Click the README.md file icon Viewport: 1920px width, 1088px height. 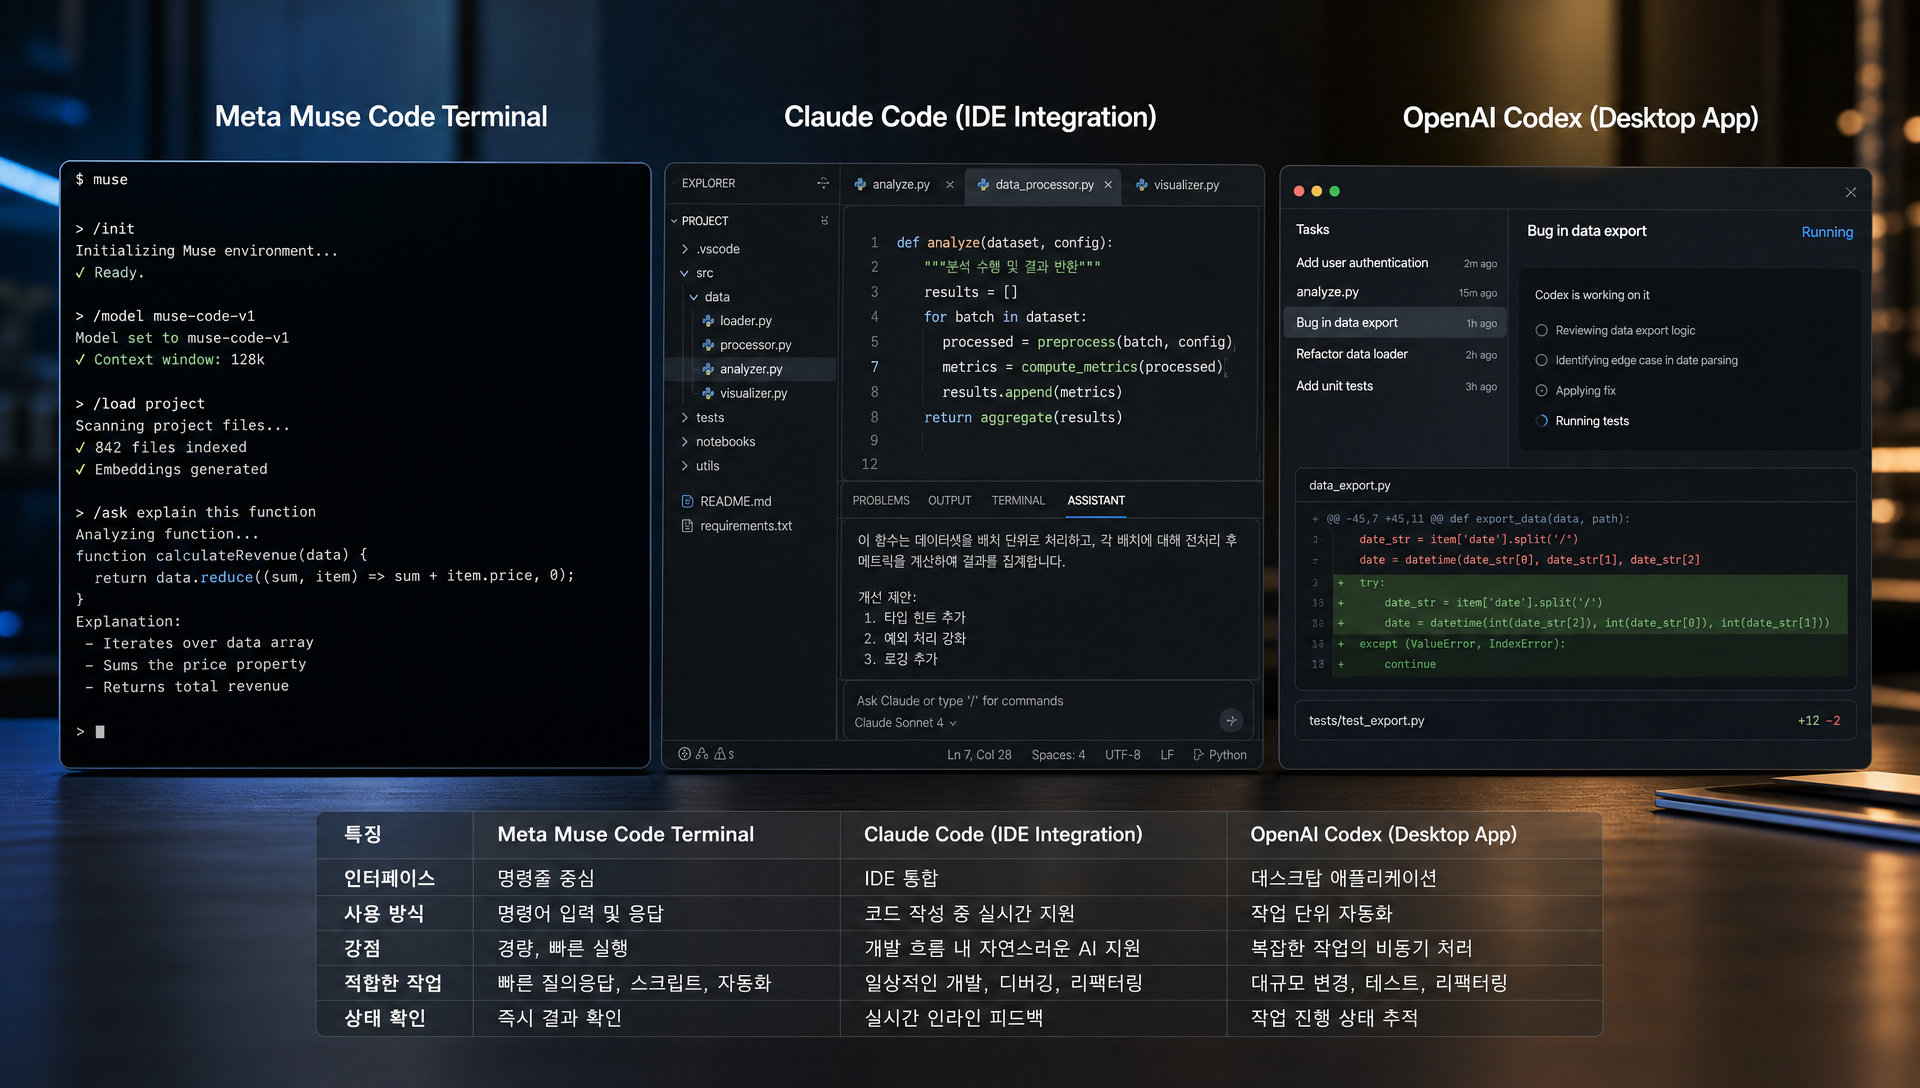tap(687, 501)
